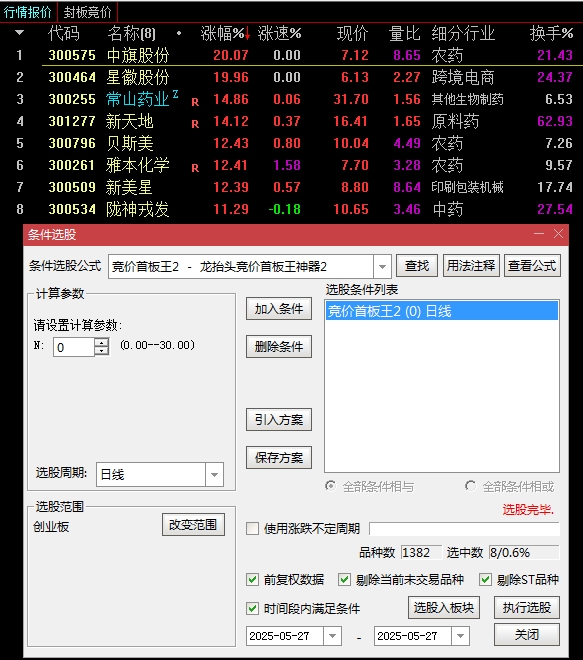Increase the N parameter with up arrow
Viewport: 583px width, 660px height.
coord(101,343)
